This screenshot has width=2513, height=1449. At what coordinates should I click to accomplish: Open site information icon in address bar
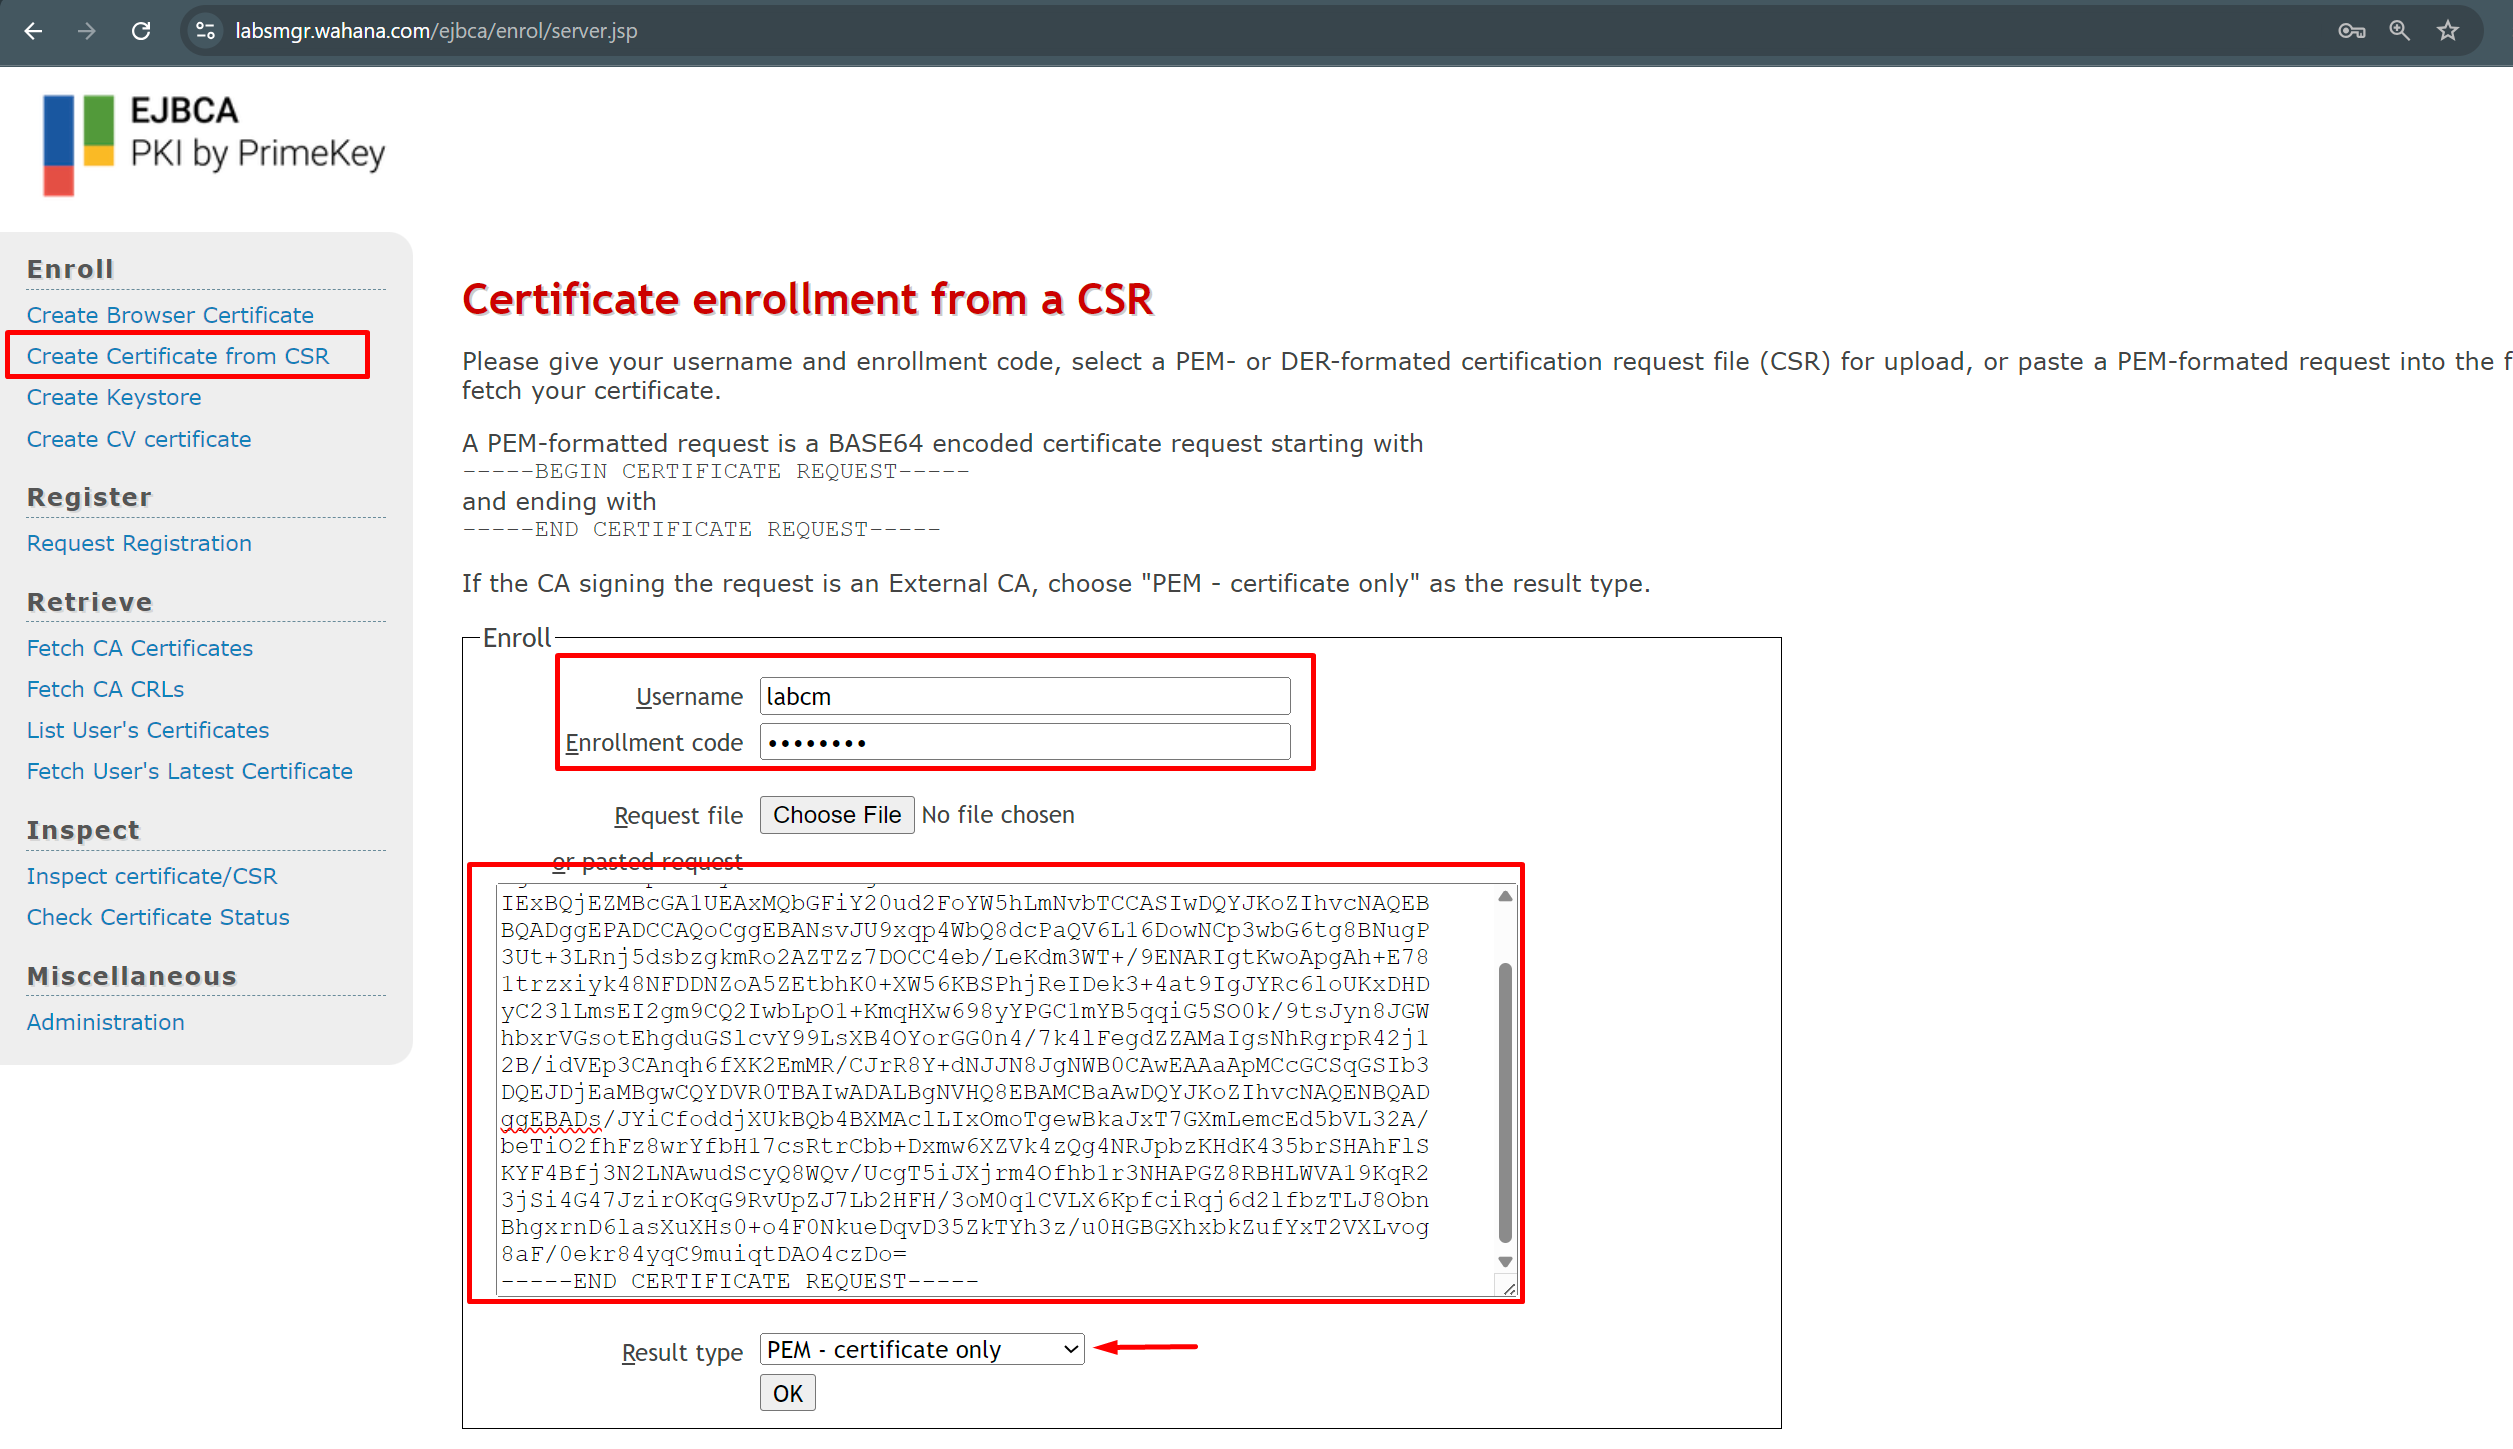click(x=206, y=31)
